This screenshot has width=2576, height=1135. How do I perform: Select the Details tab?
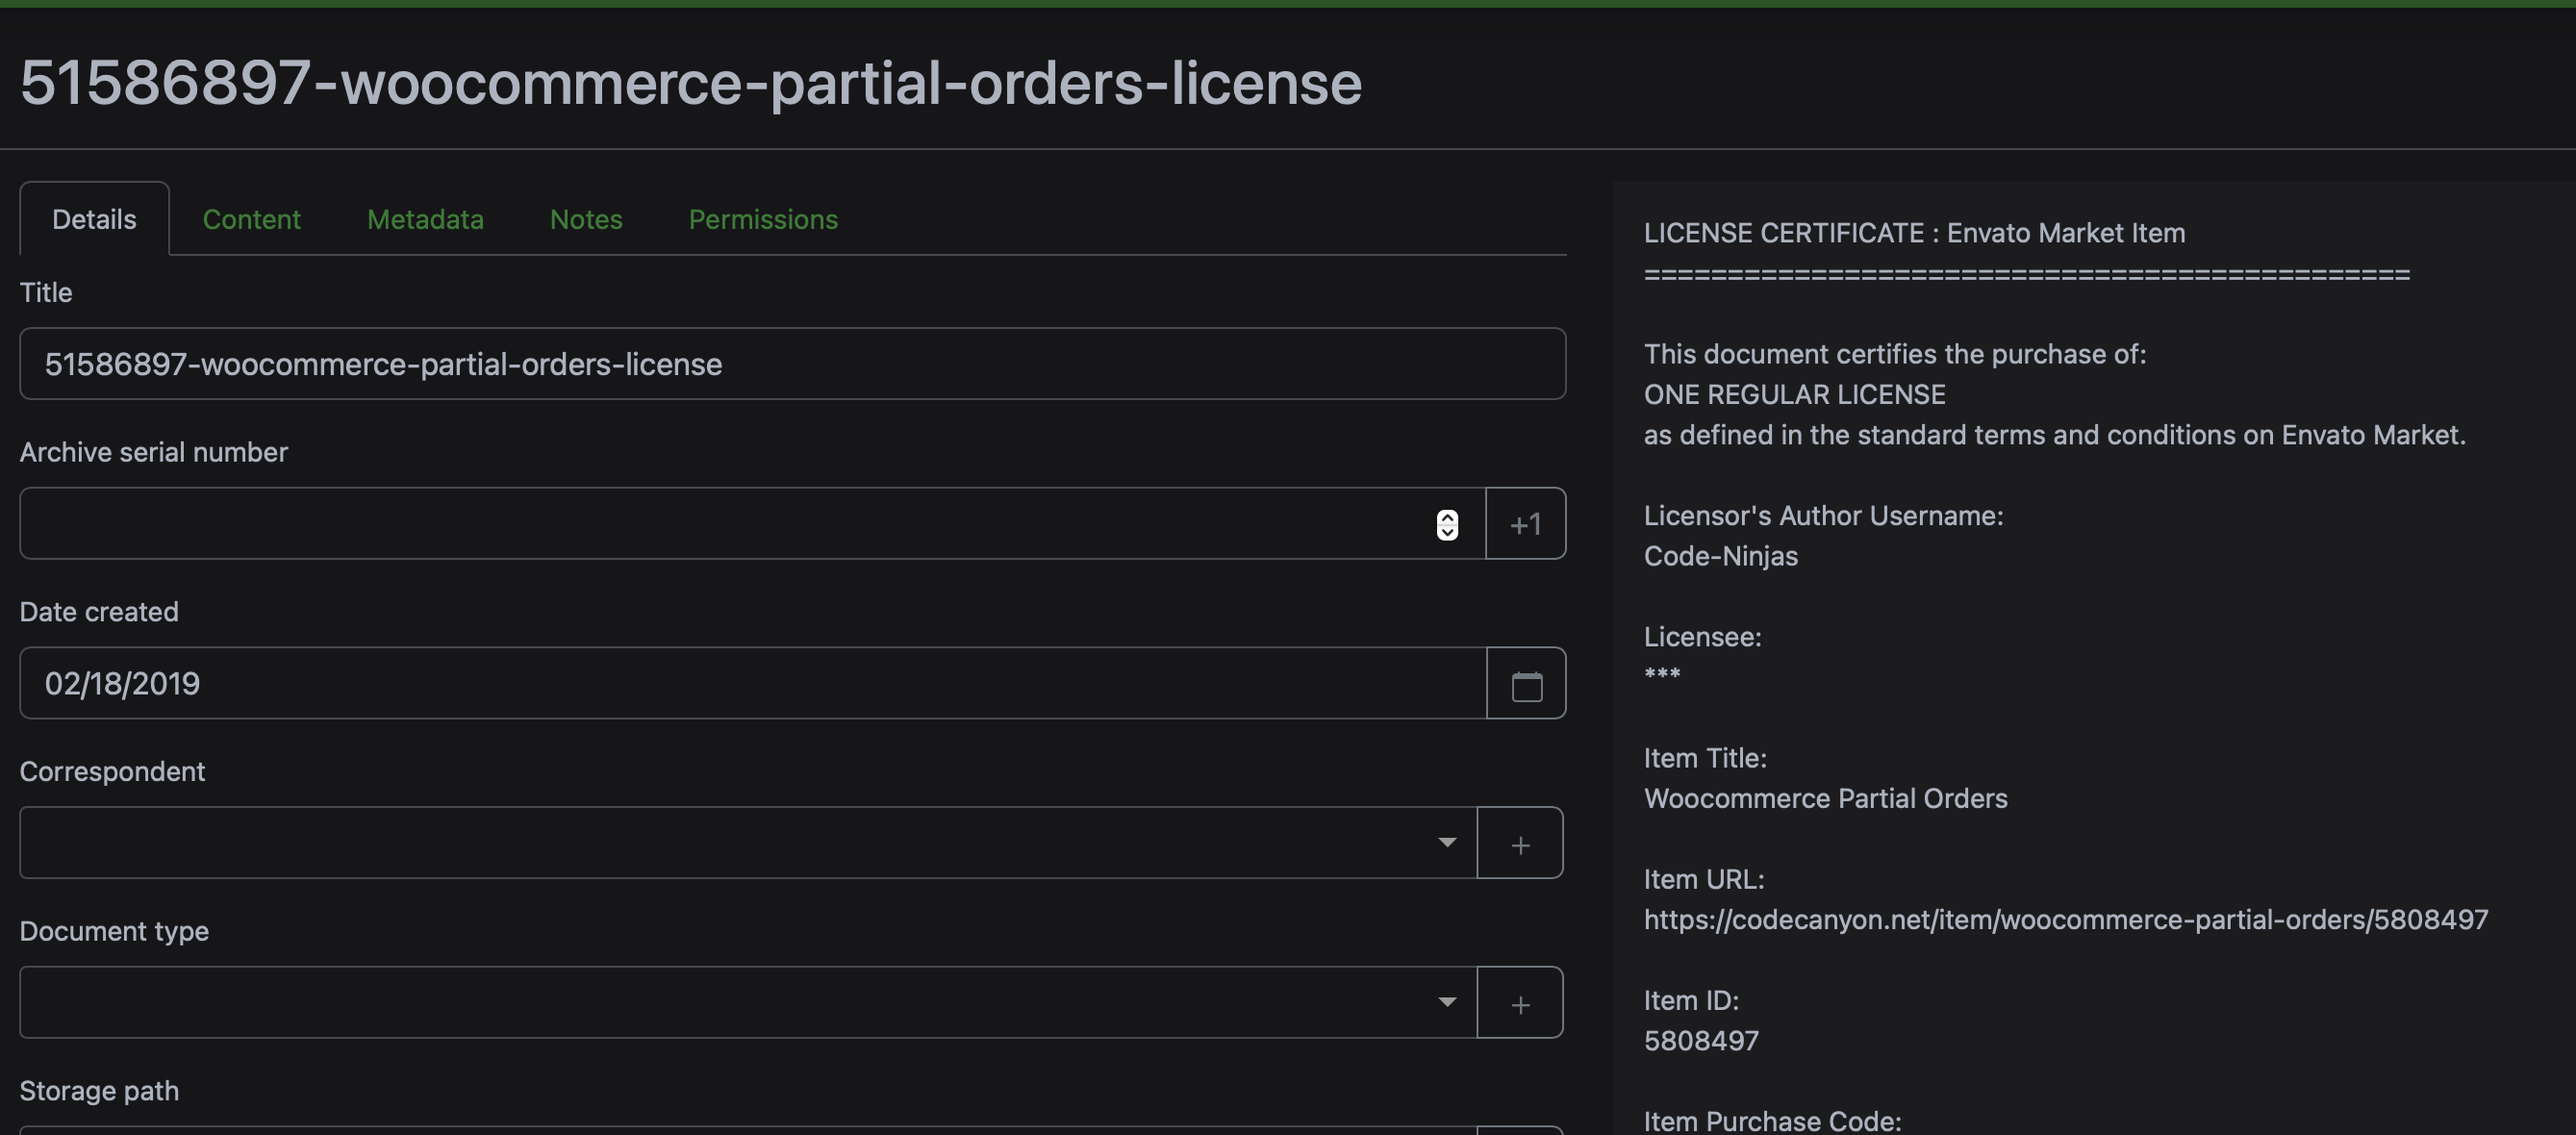click(x=94, y=218)
